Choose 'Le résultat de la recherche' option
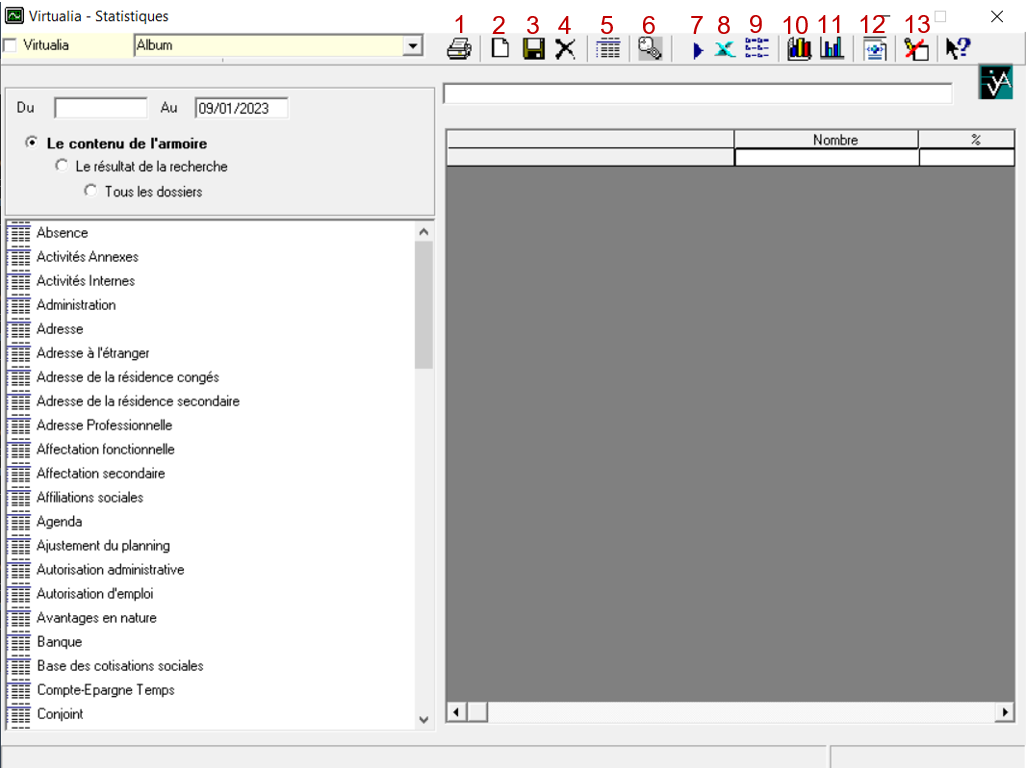Screen dimensions: 1027x768 [x=62, y=166]
